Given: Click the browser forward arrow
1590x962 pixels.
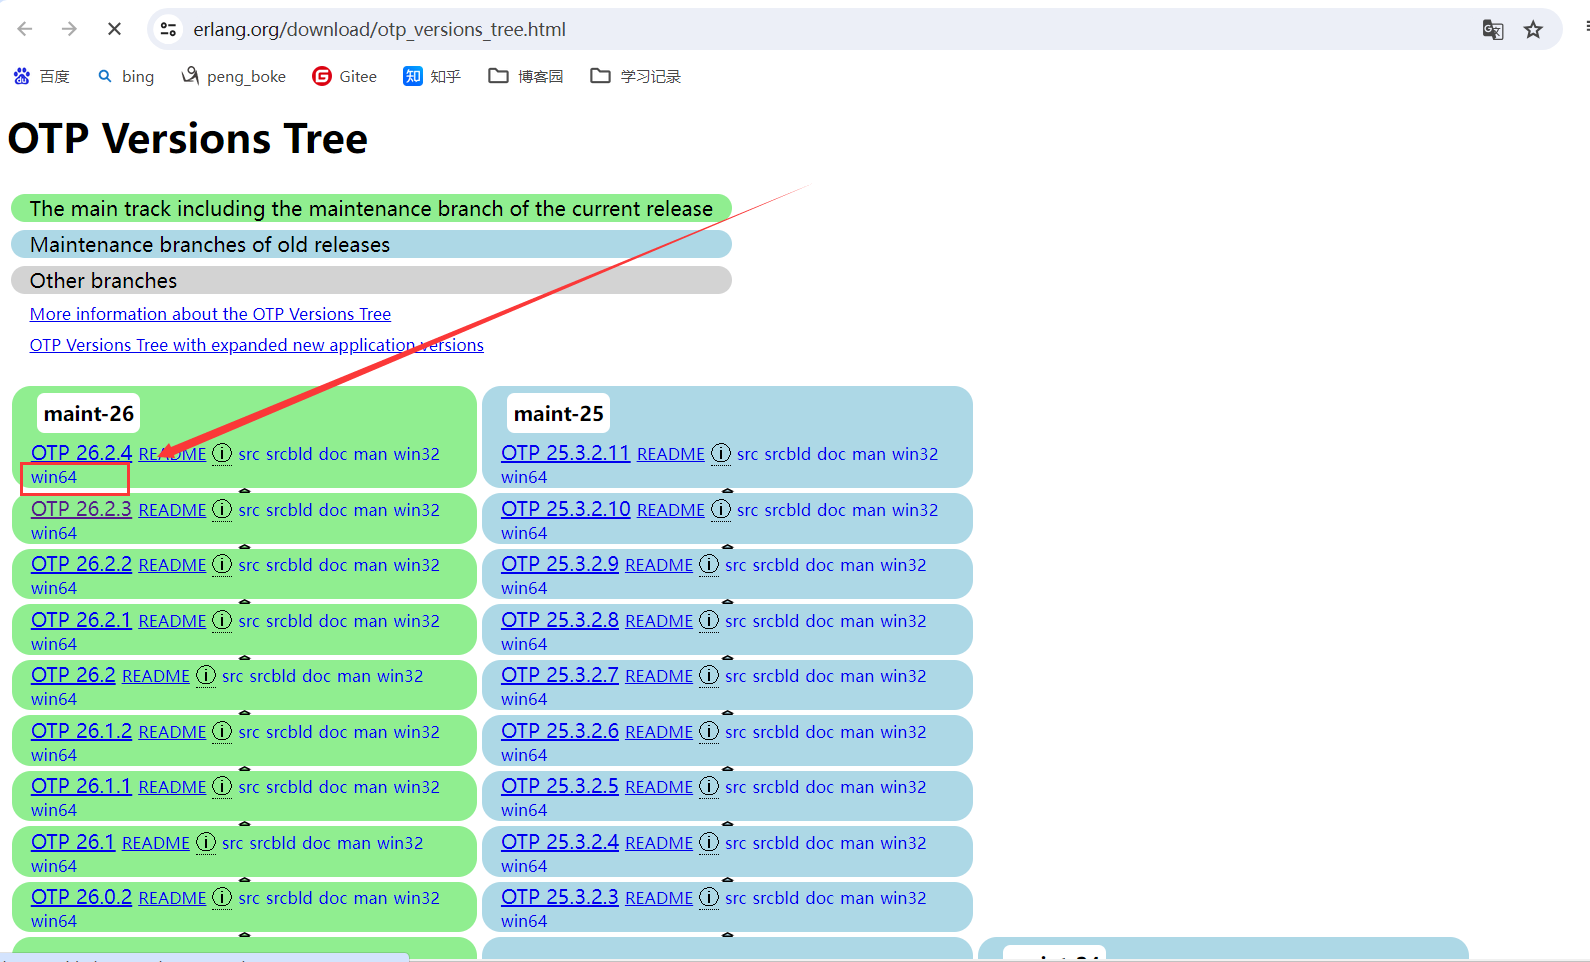Looking at the screenshot, I should coord(69,29).
